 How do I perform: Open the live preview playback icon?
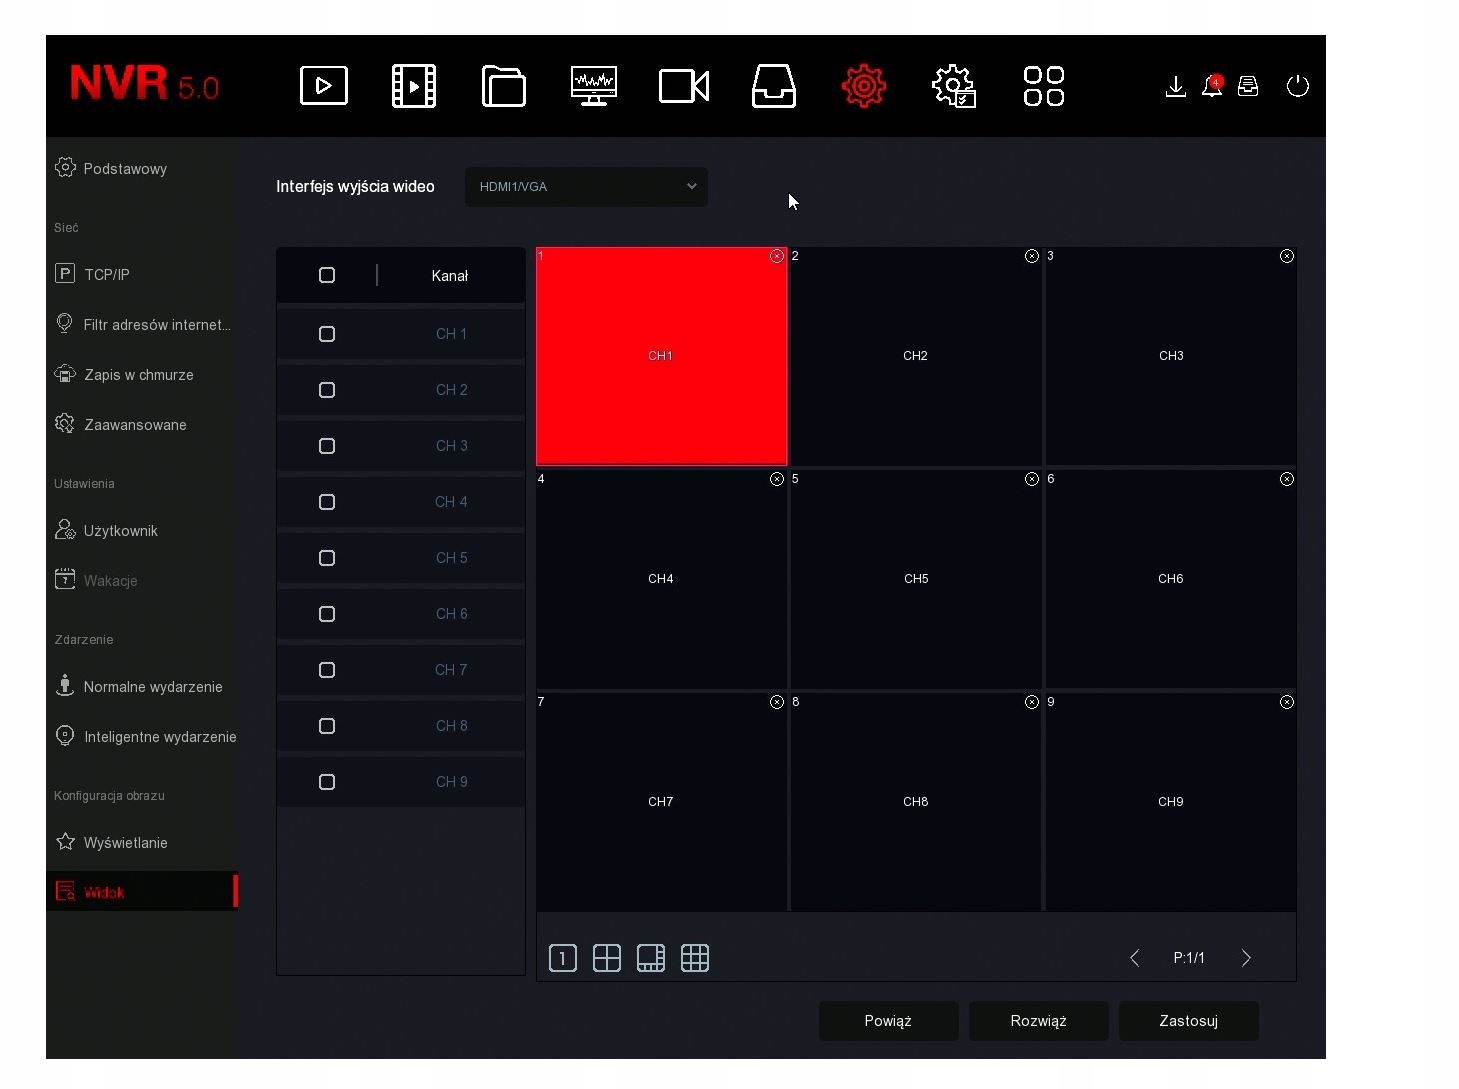coord(324,86)
